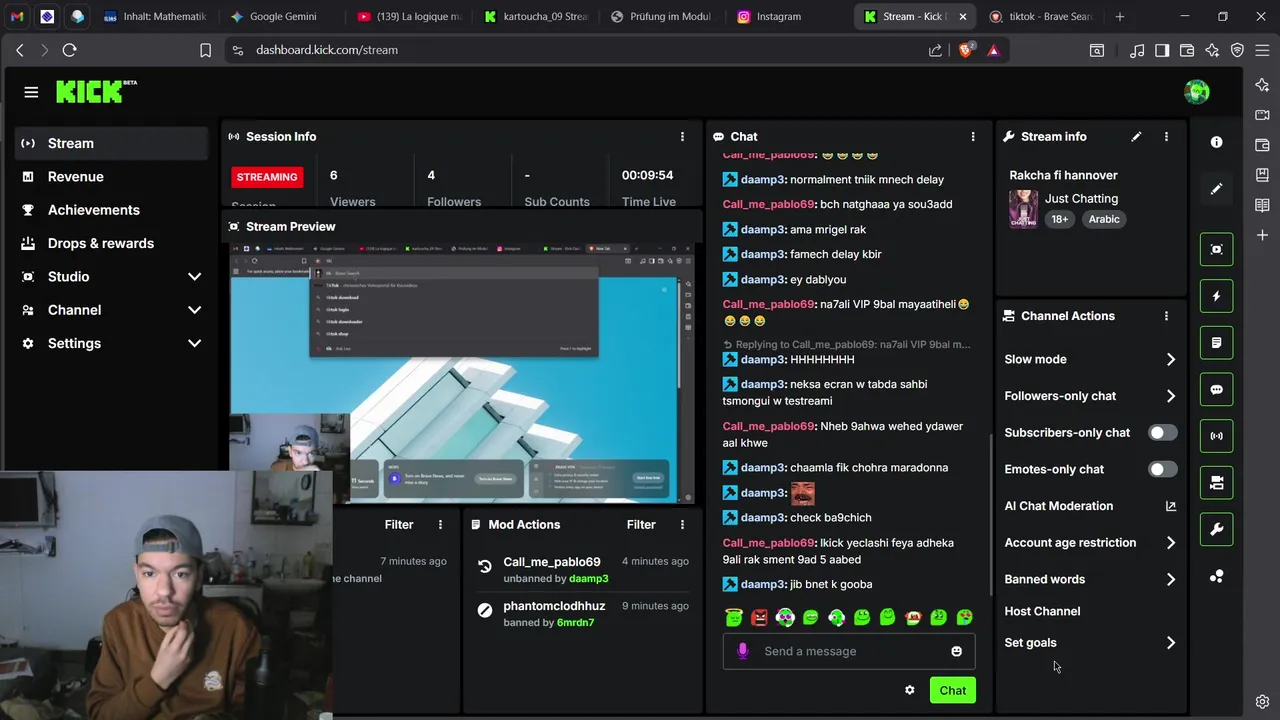This screenshot has height=720, width=1280.
Task: Edit stream info with the pencil icon
Action: pos(1136,137)
